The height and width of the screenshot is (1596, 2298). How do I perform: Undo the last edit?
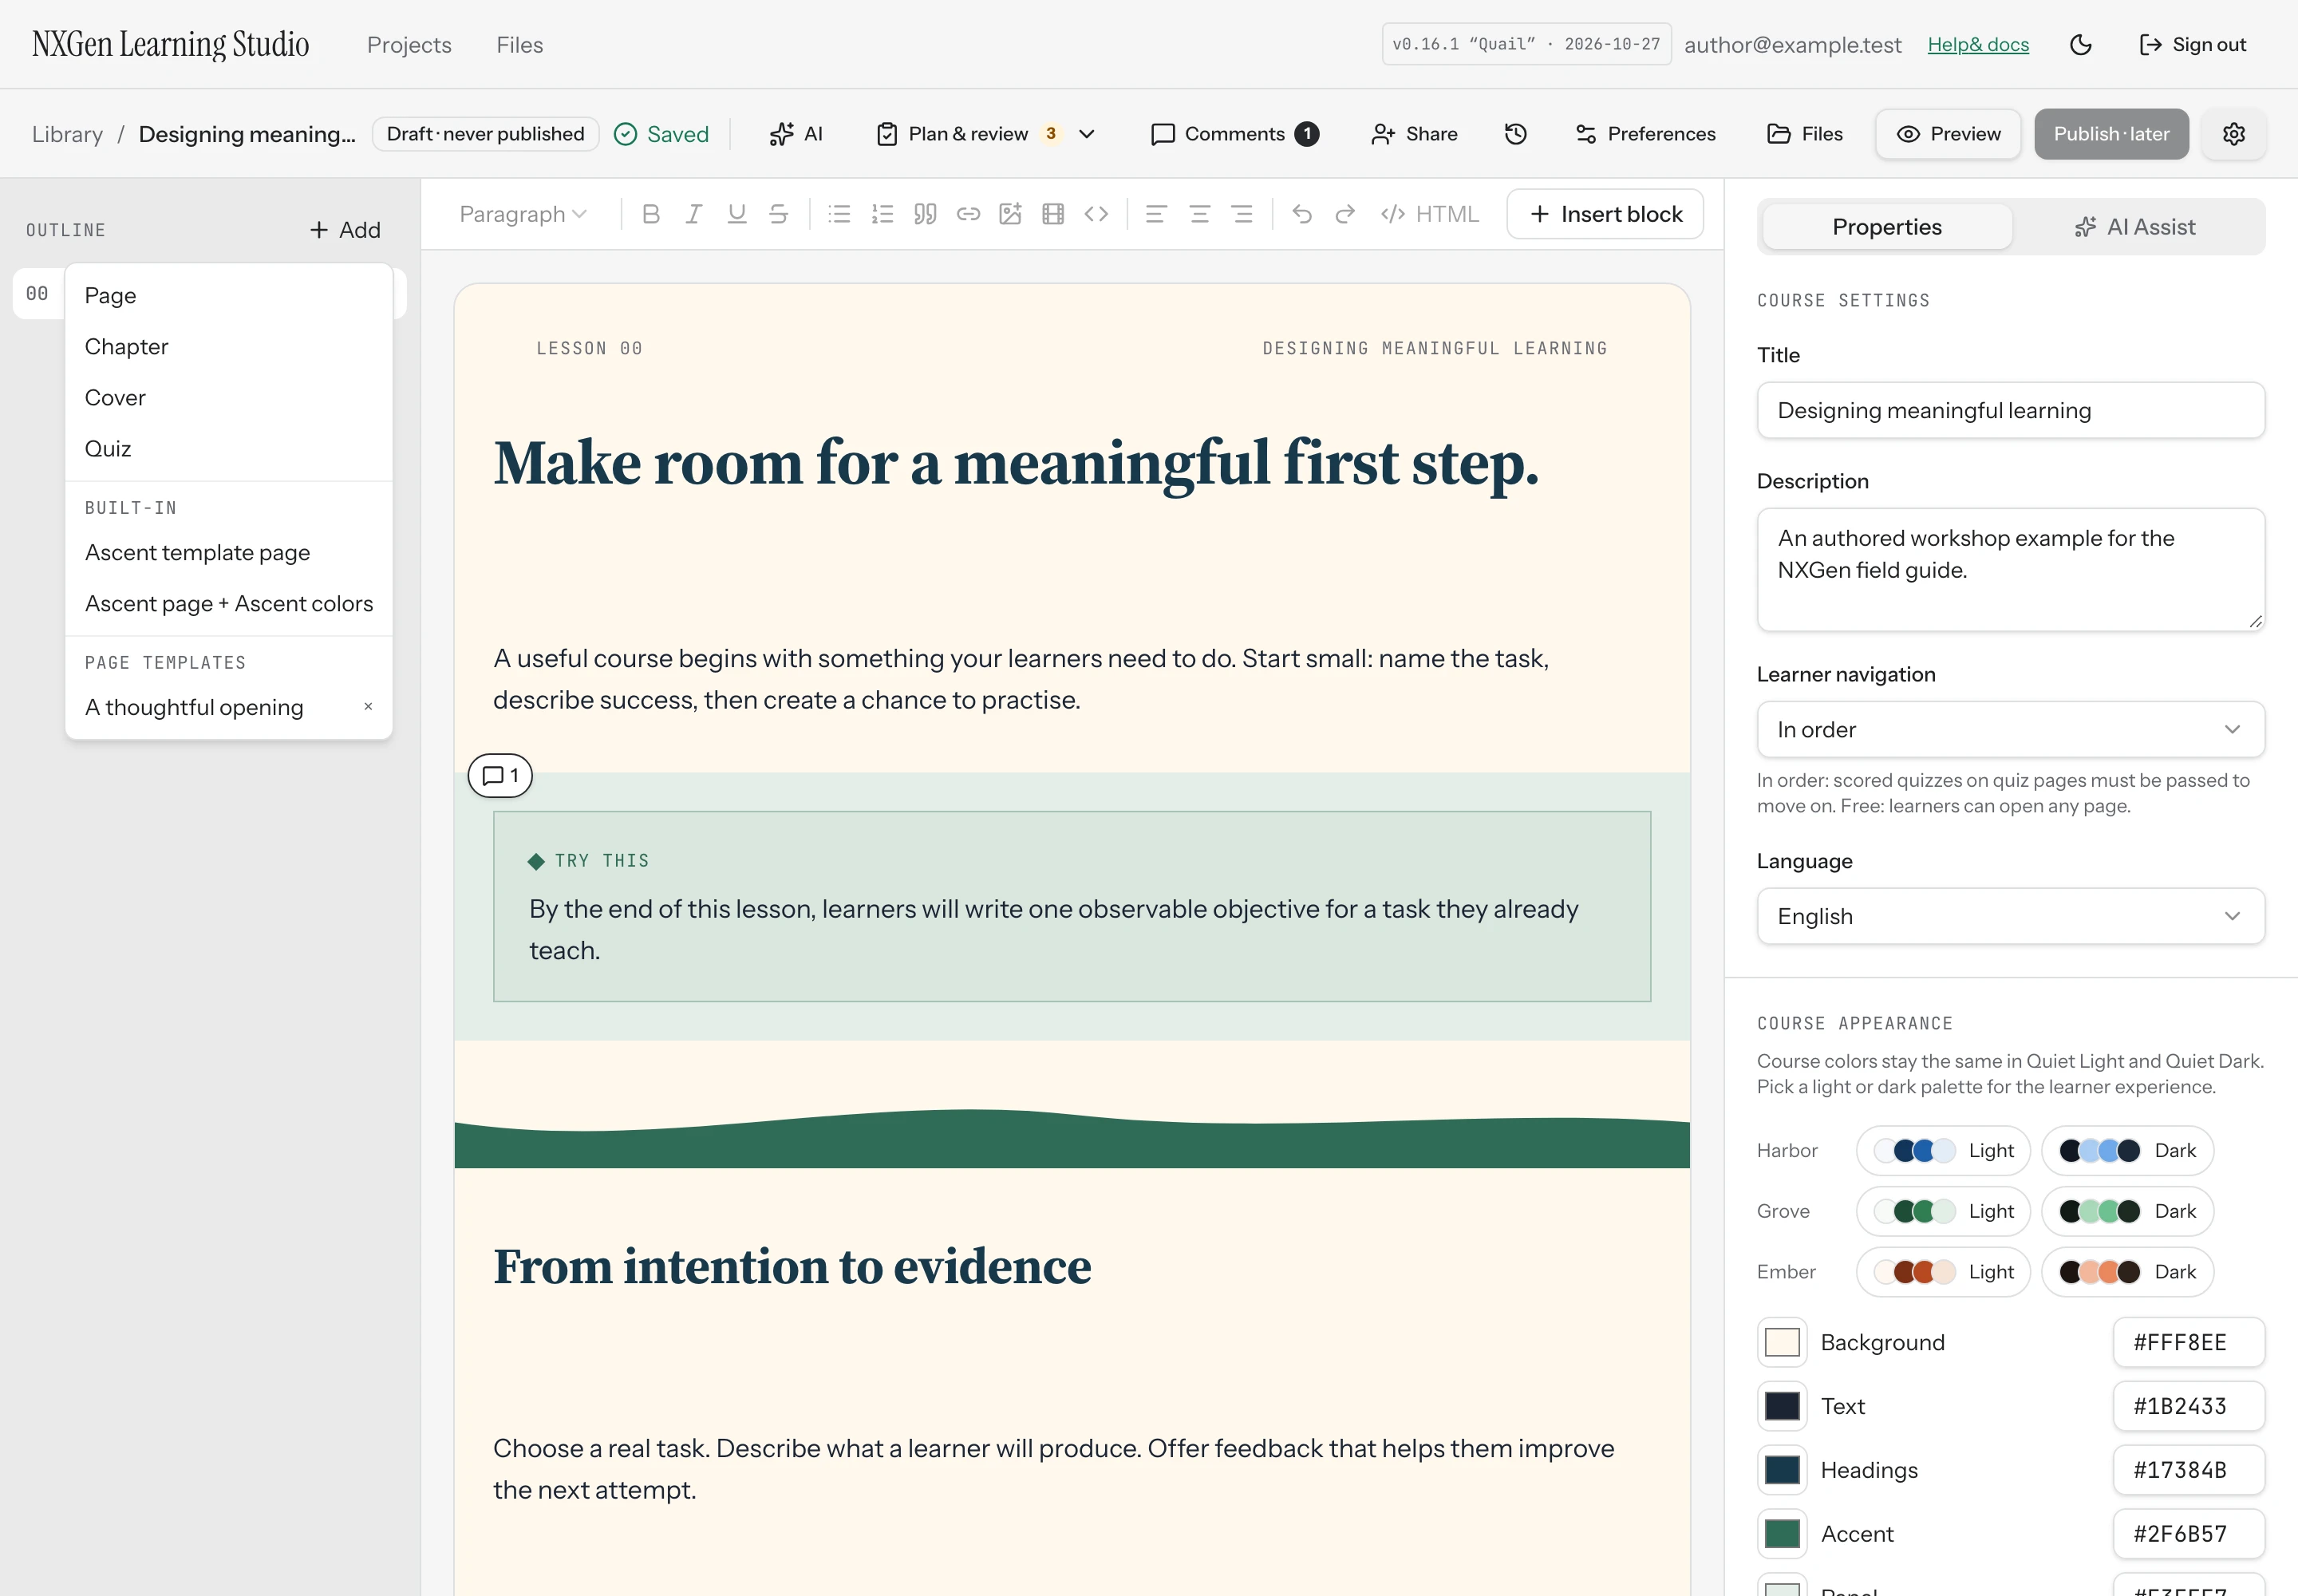(x=1302, y=214)
